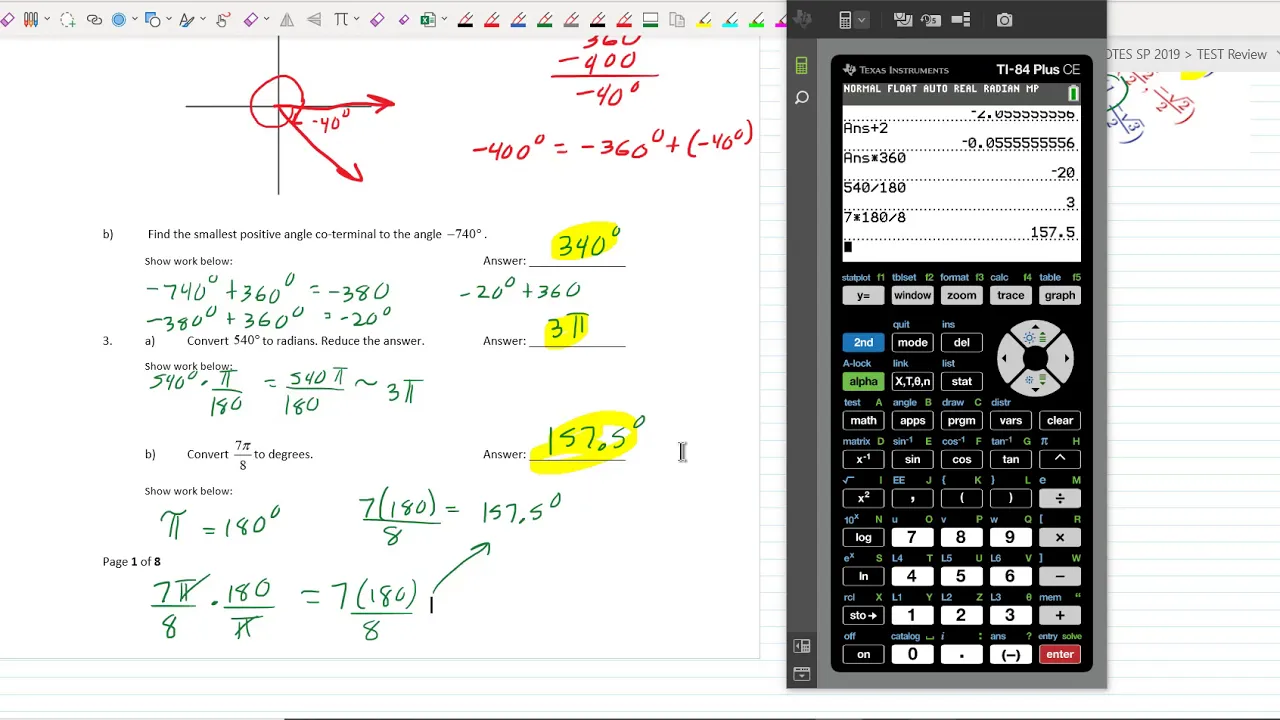Click the lower sidebar panel icon in emulator
The image size is (1280, 720).
pos(801,674)
